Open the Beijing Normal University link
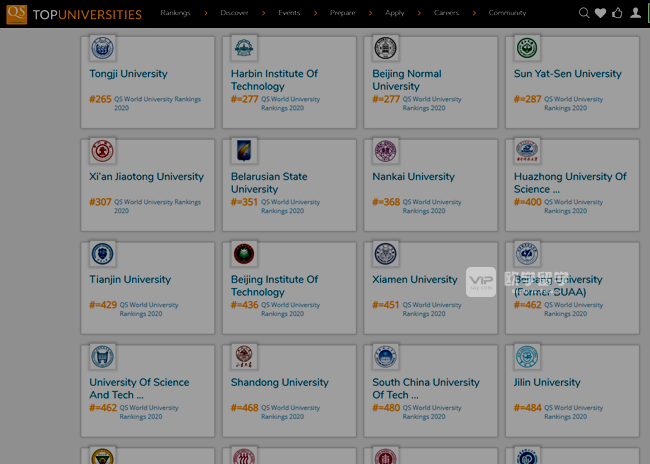The image size is (650, 464). click(x=407, y=80)
